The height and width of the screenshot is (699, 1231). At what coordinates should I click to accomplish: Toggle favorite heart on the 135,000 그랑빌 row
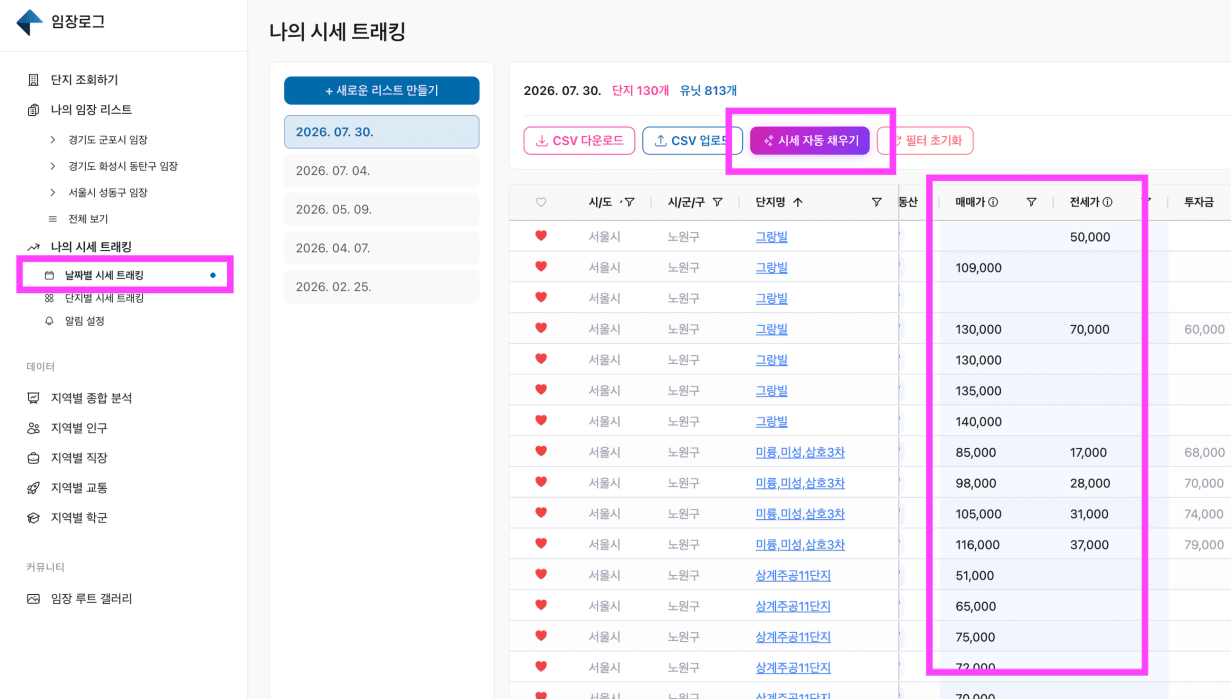tap(541, 390)
